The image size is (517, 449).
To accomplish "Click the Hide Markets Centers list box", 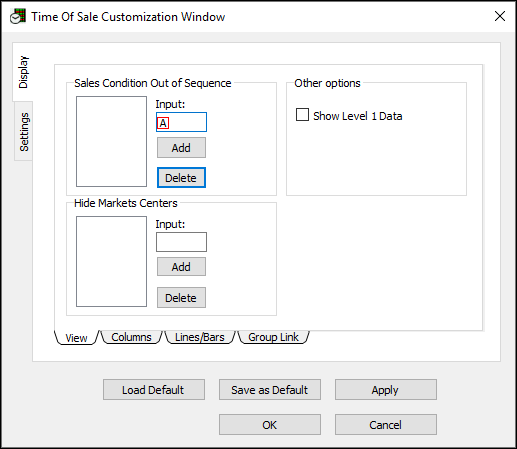I will pyautogui.click(x=111, y=261).
